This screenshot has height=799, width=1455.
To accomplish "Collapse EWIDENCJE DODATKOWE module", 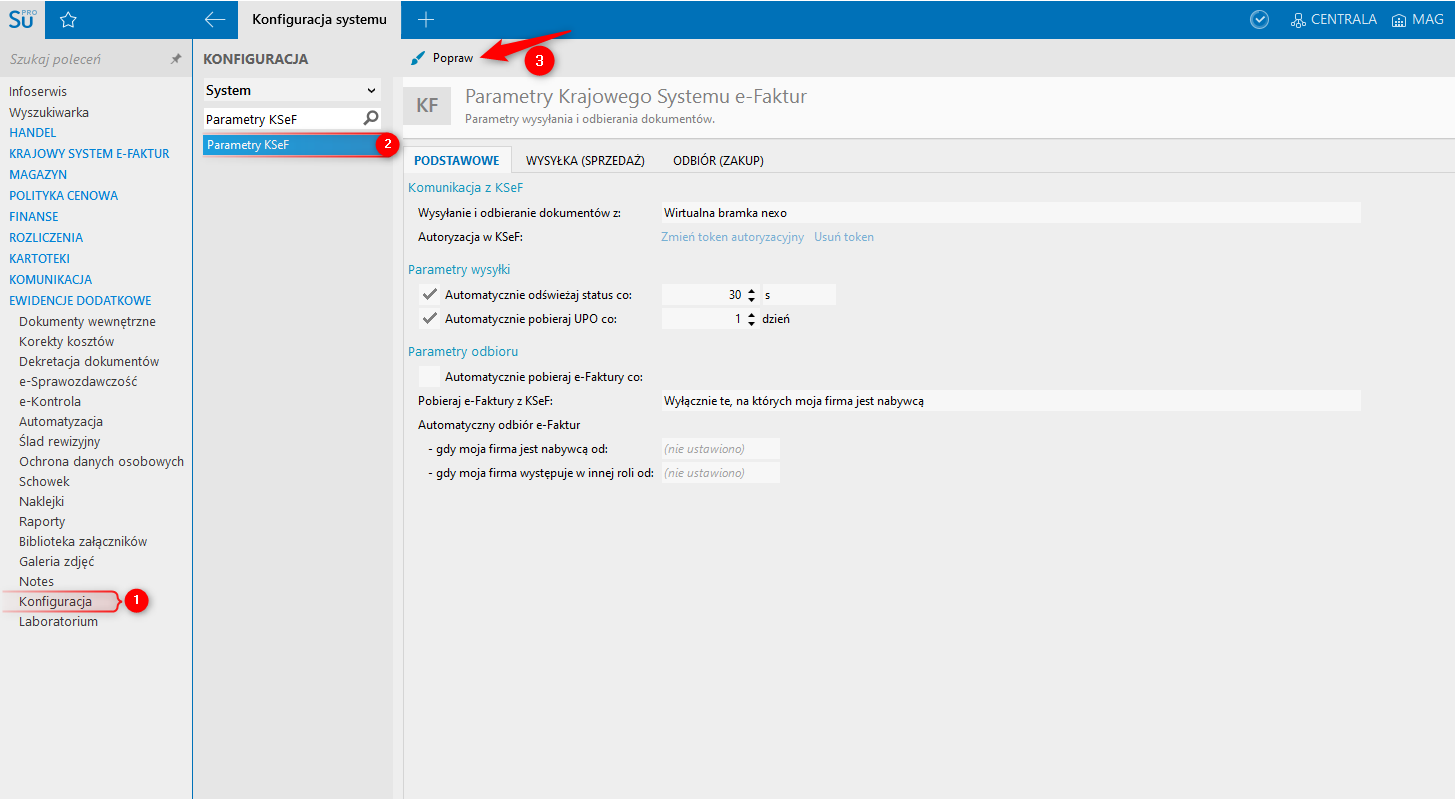I will pyautogui.click(x=80, y=300).
